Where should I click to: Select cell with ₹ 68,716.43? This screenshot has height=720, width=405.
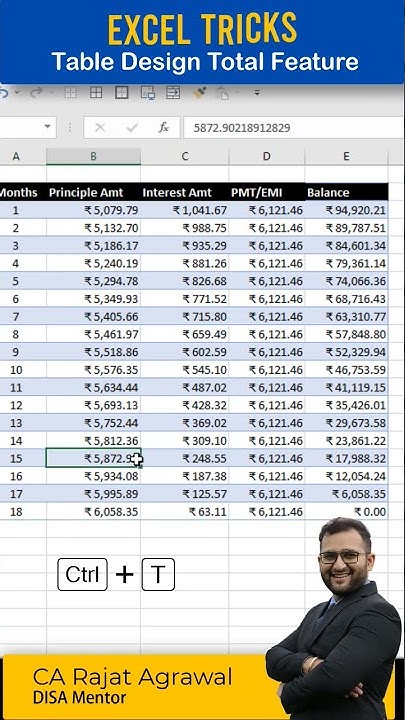tap(346, 299)
